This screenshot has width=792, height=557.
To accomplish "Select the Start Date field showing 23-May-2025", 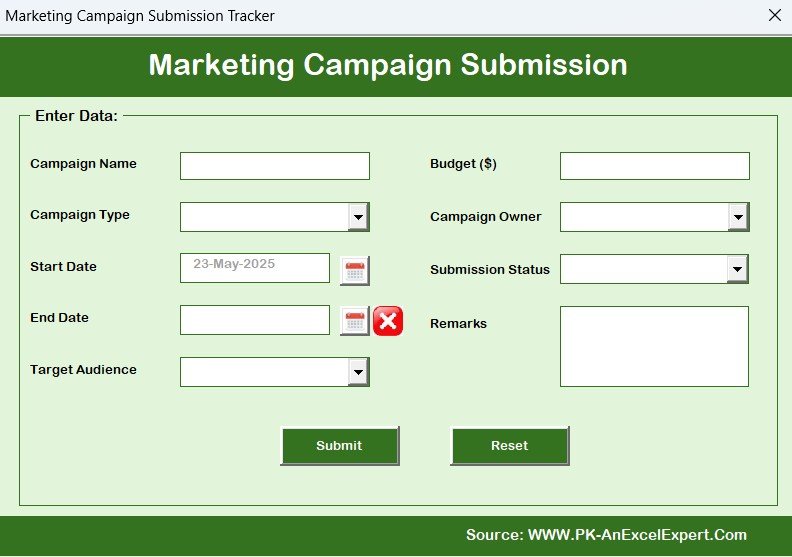I will [x=255, y=268].
